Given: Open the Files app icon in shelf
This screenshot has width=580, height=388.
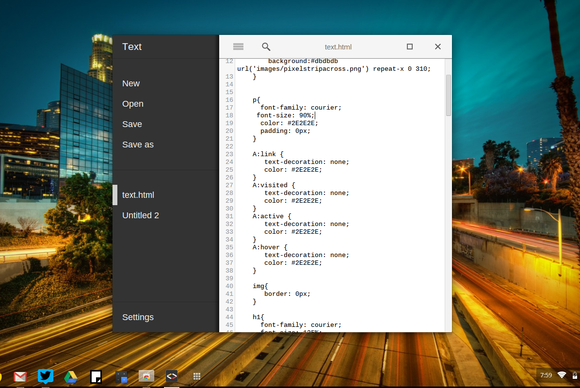Looking at the screenshot, I should (x=121, y=377).
